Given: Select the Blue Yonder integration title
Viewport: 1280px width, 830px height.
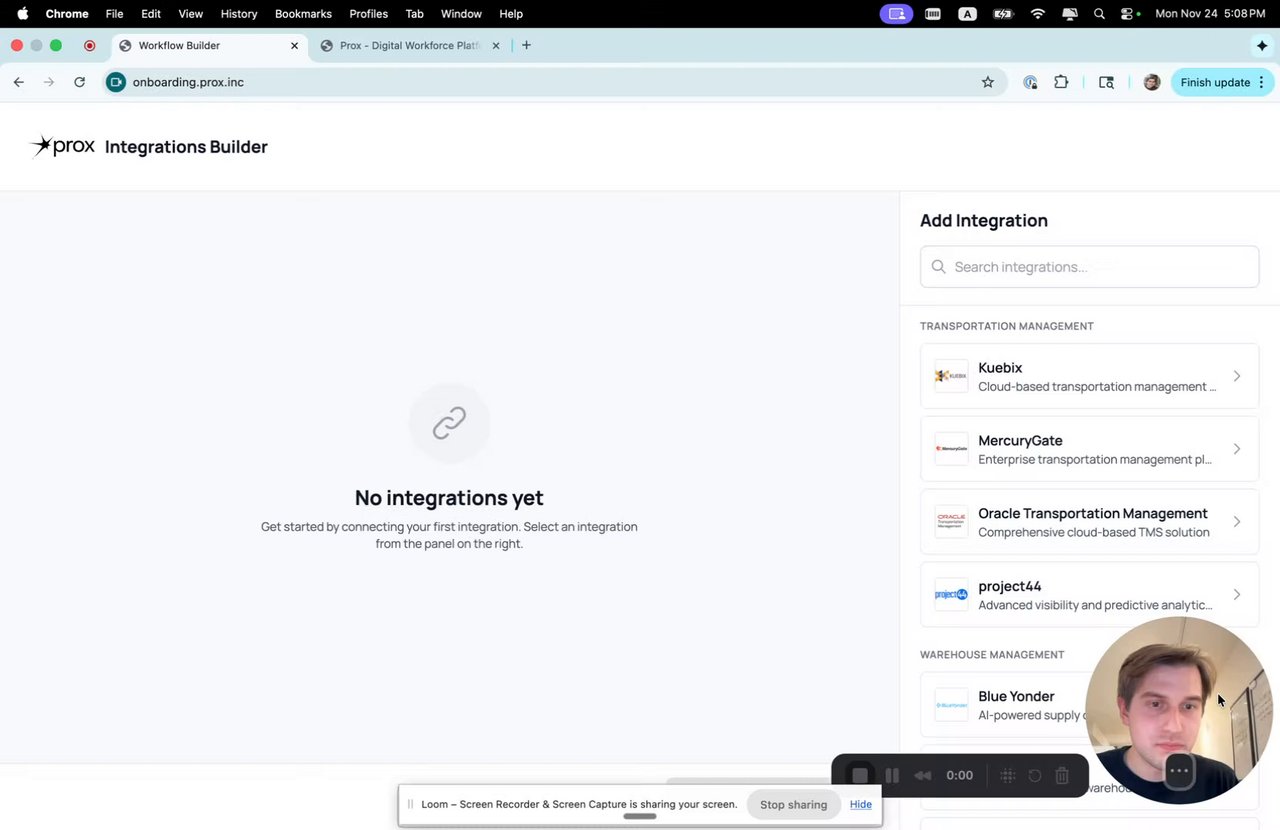Looking at the screenshot, I should tap(1016, 696).
